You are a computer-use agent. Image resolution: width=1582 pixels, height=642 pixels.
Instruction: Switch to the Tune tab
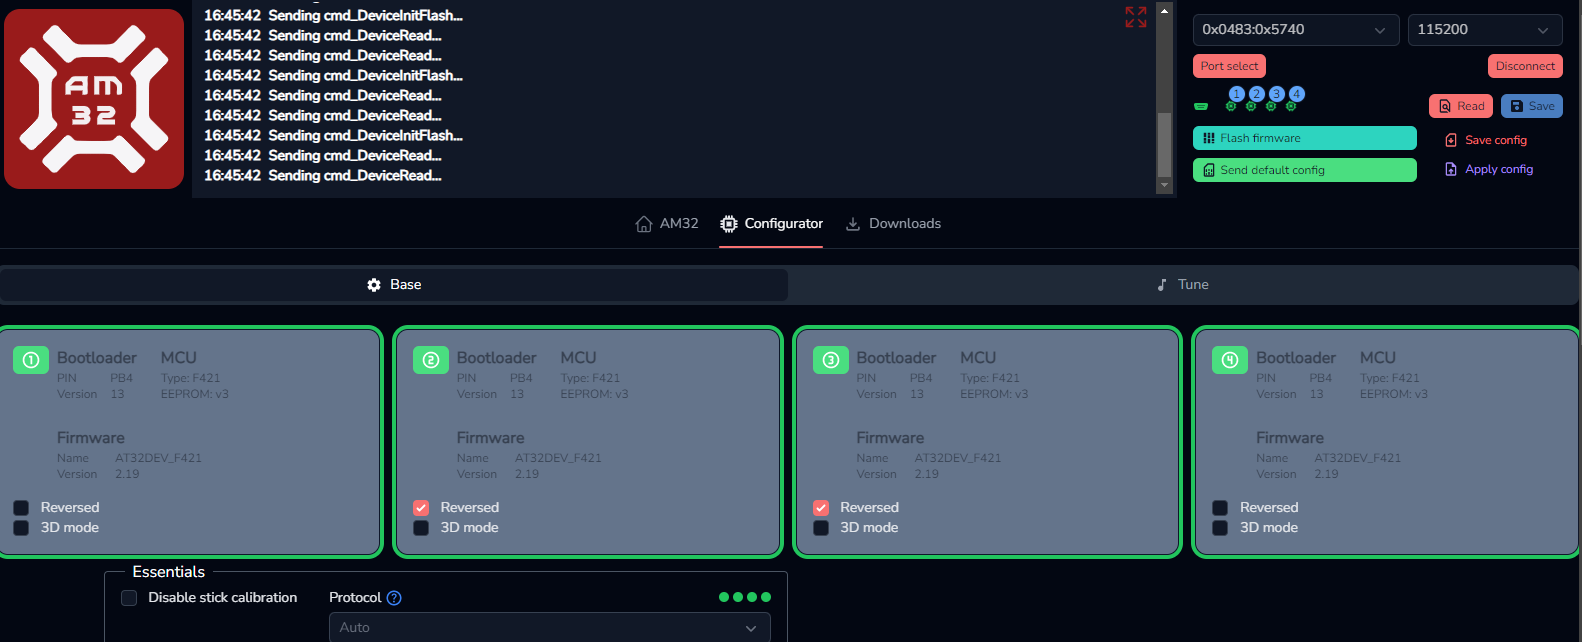click(1183, 285)
